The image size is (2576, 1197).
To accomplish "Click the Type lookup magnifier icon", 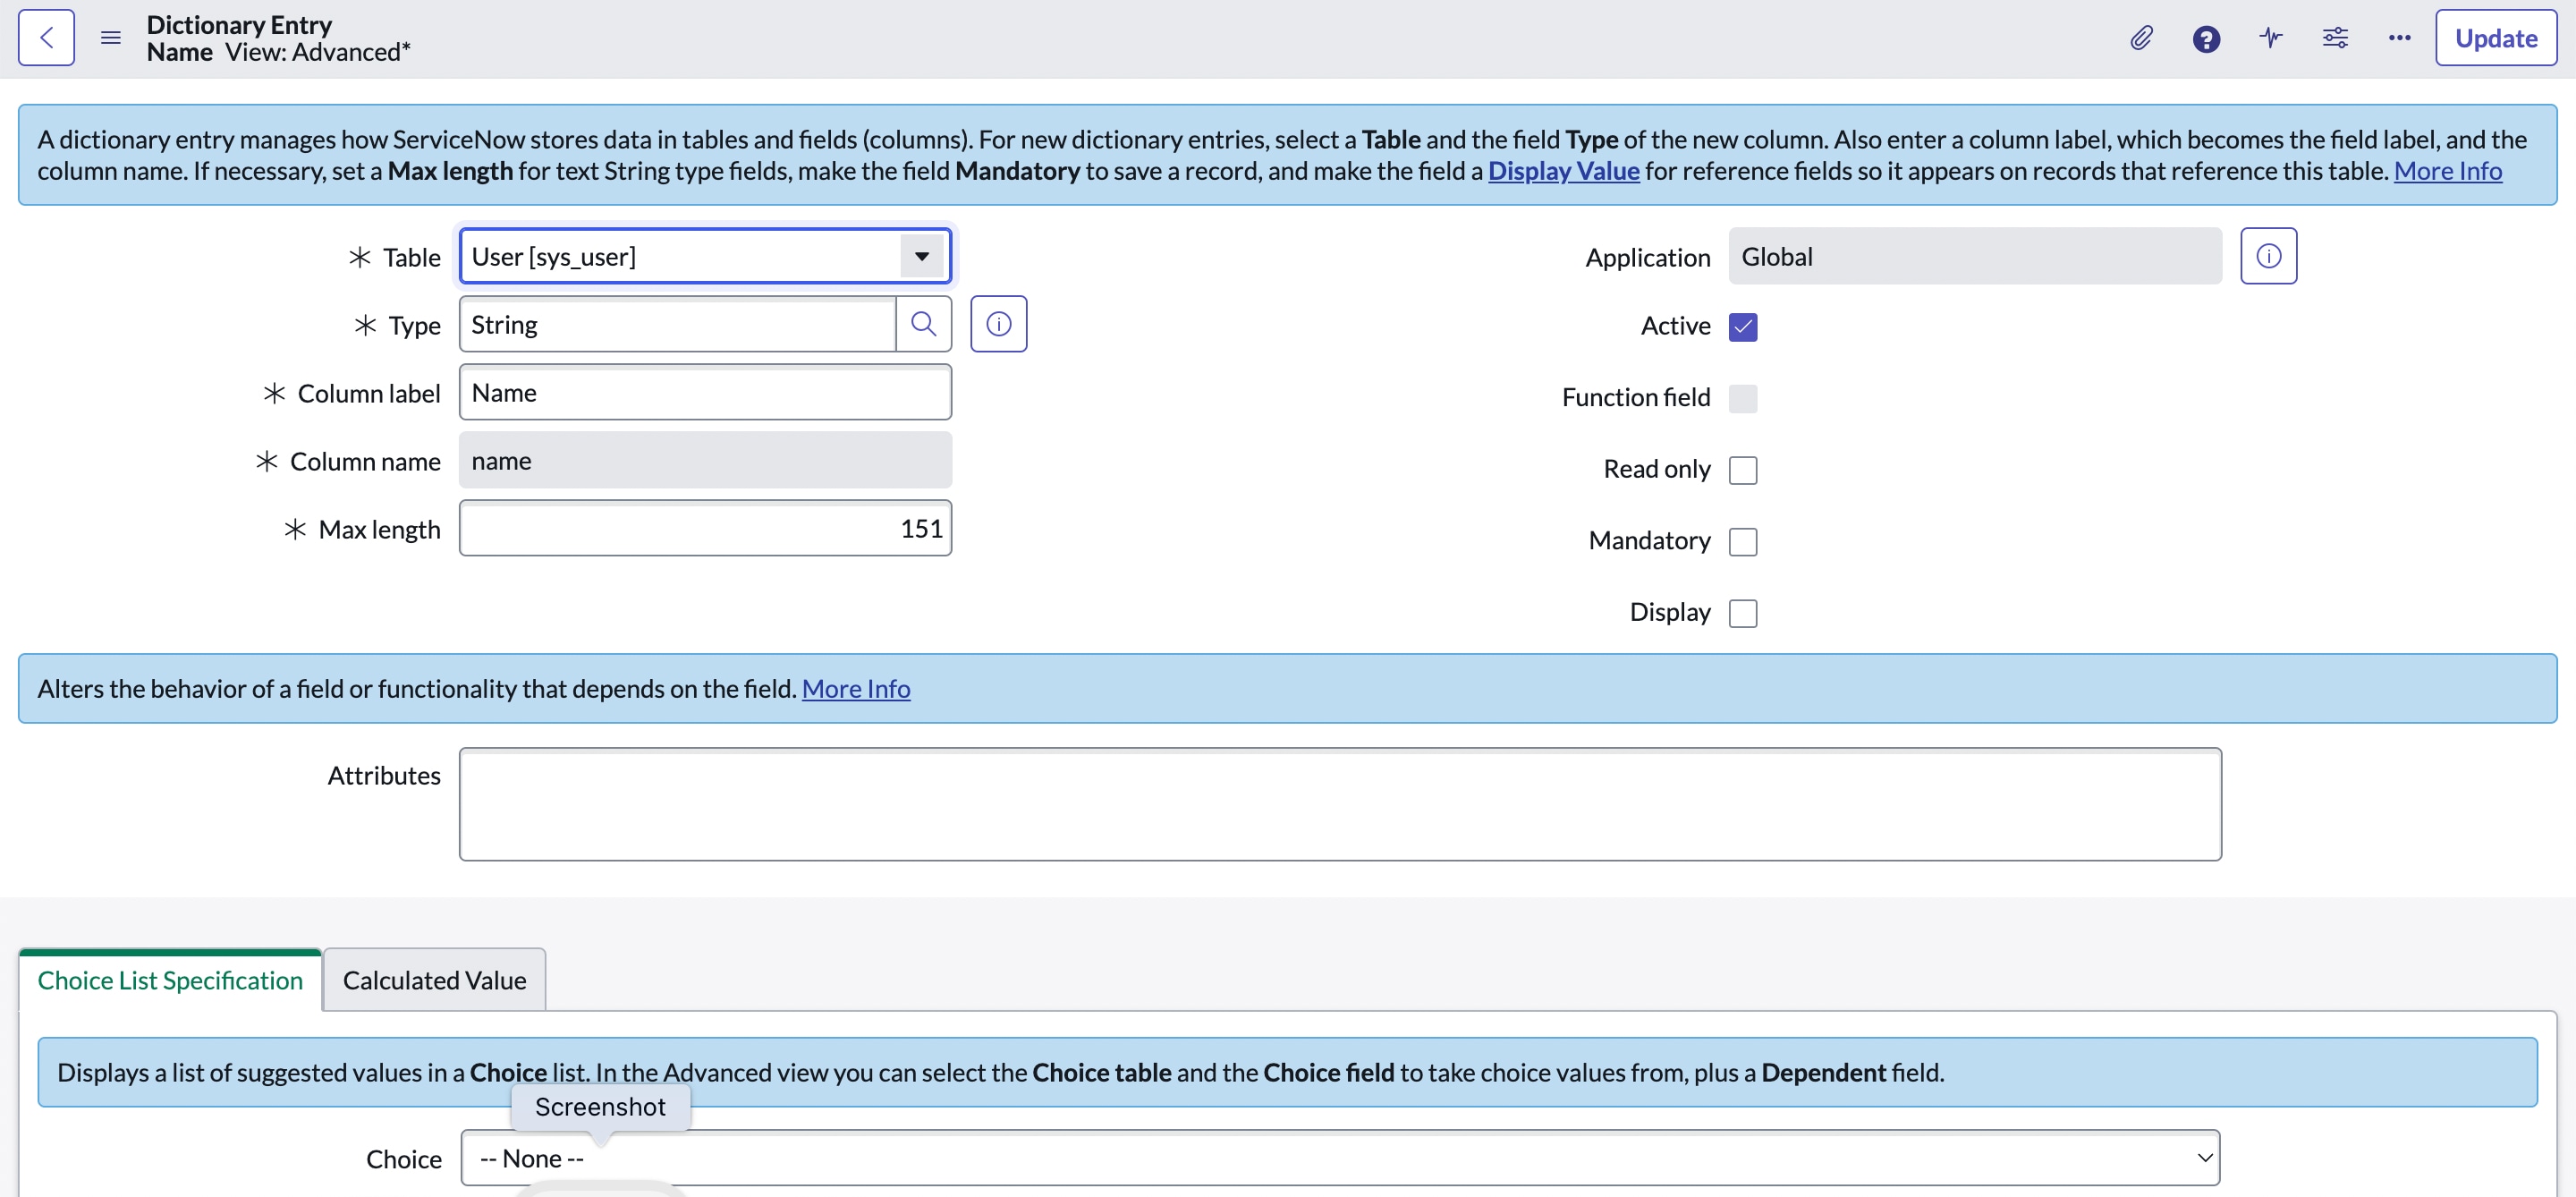I will 923,324.
